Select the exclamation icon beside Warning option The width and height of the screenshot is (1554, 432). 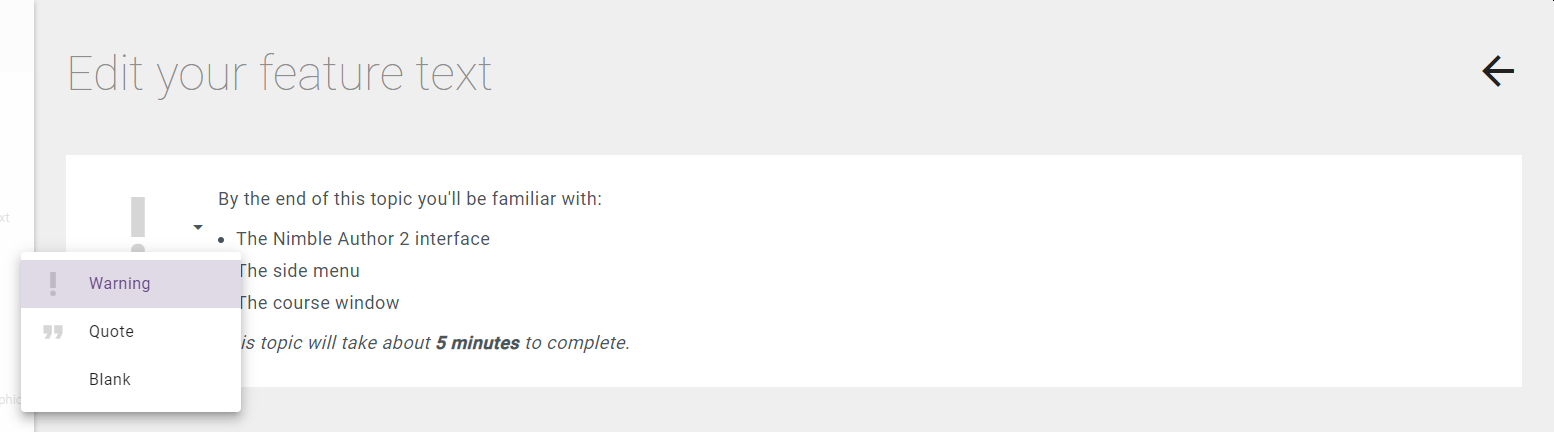pos(53,284)
